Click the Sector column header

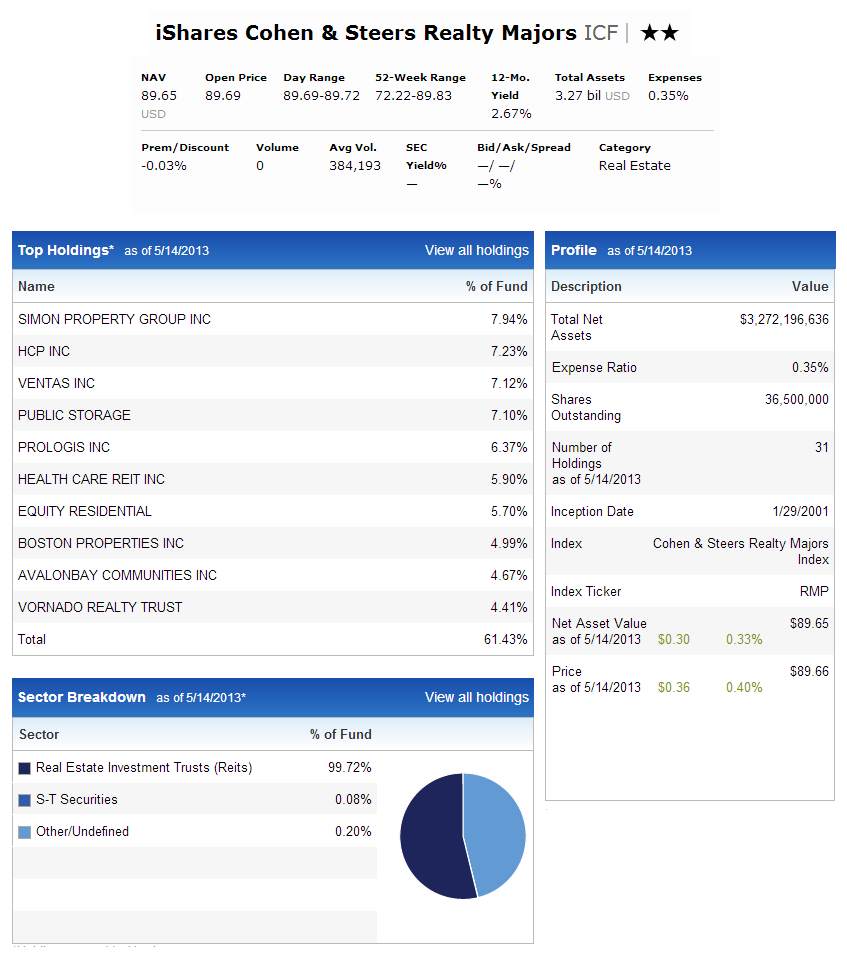pyautogui.click(x=39, y=735)
